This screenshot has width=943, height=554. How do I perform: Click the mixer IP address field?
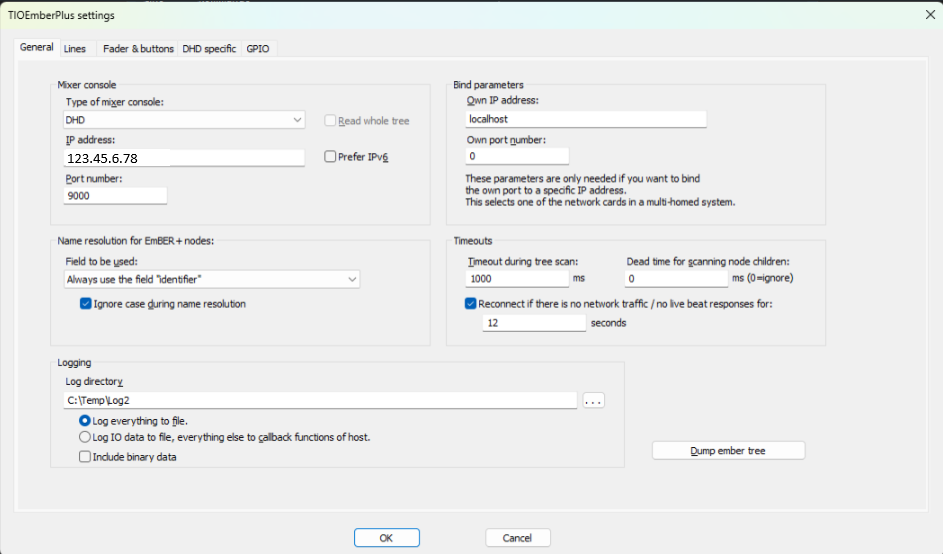184,158
